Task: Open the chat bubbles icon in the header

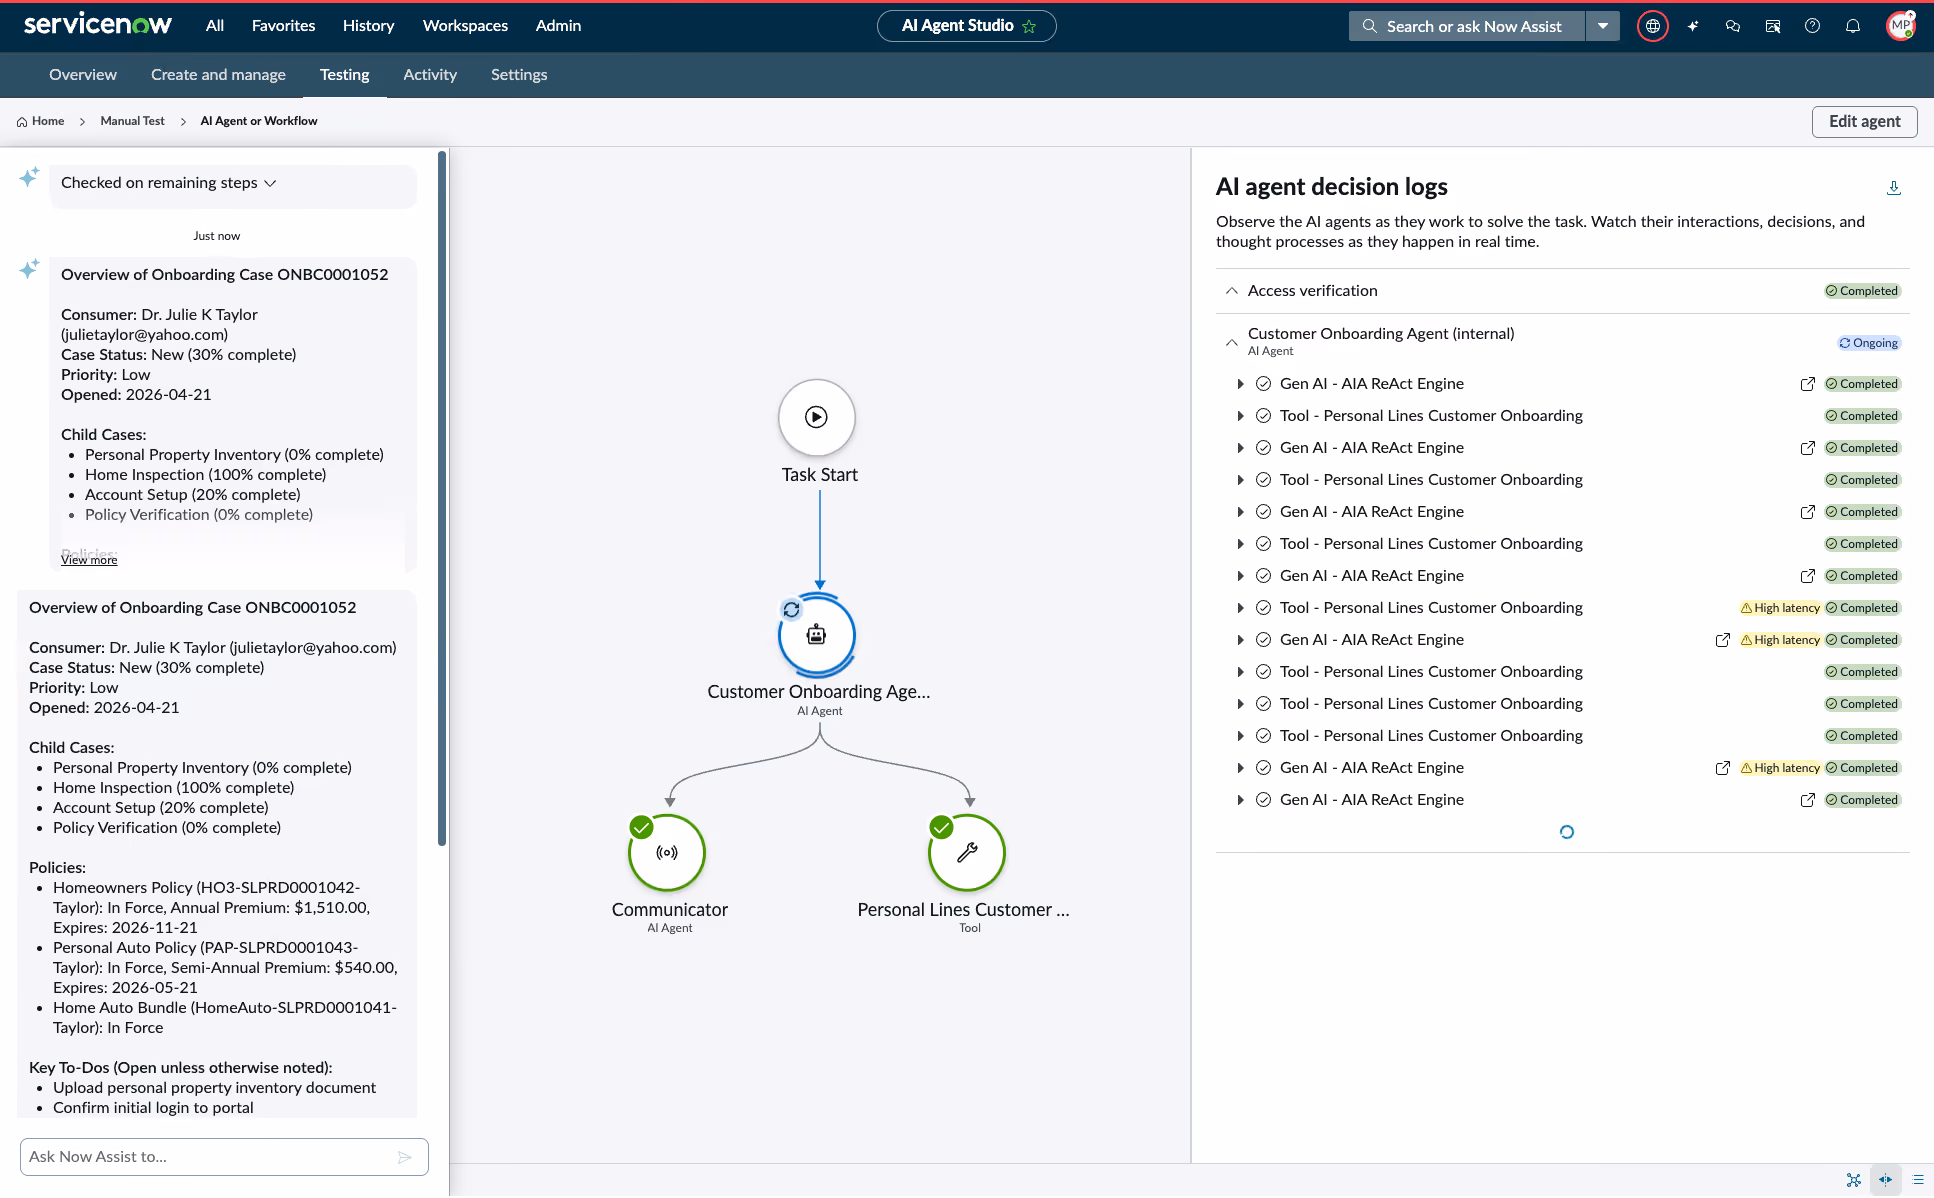Action: tap(1733, 26)
